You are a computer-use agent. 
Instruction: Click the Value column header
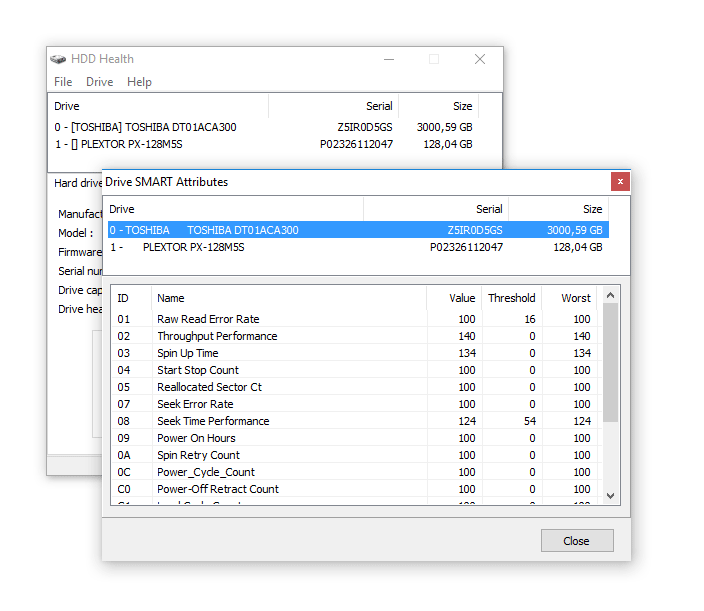(x=454, y=298)
